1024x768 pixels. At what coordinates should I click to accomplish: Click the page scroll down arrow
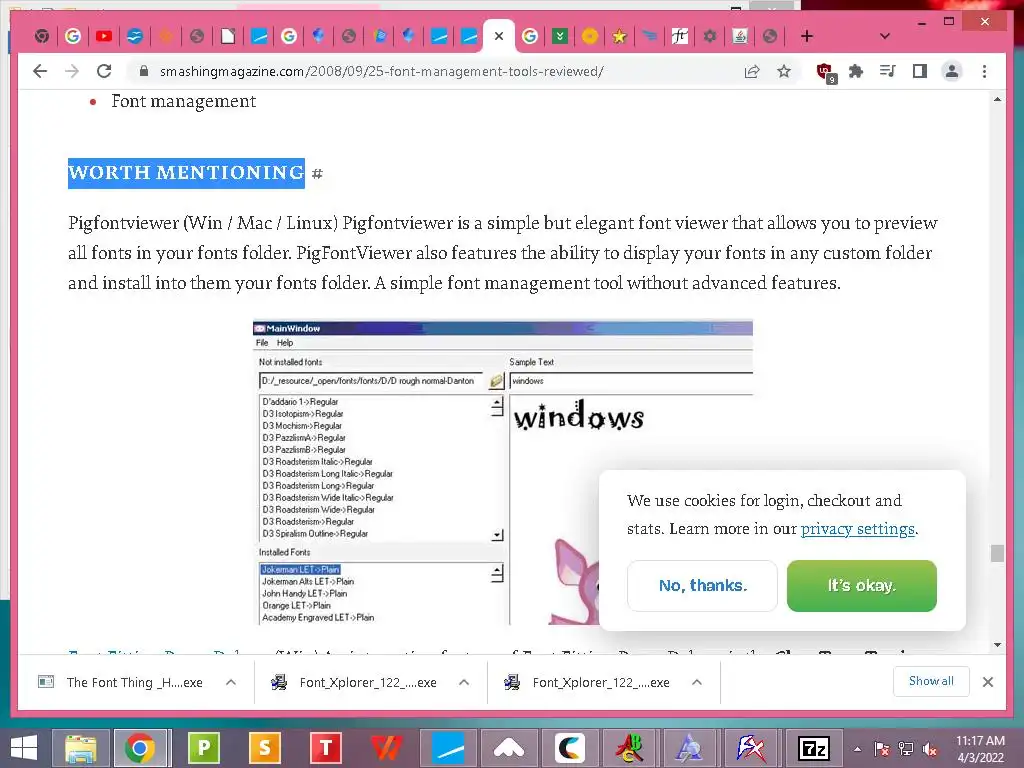point(997,645)
